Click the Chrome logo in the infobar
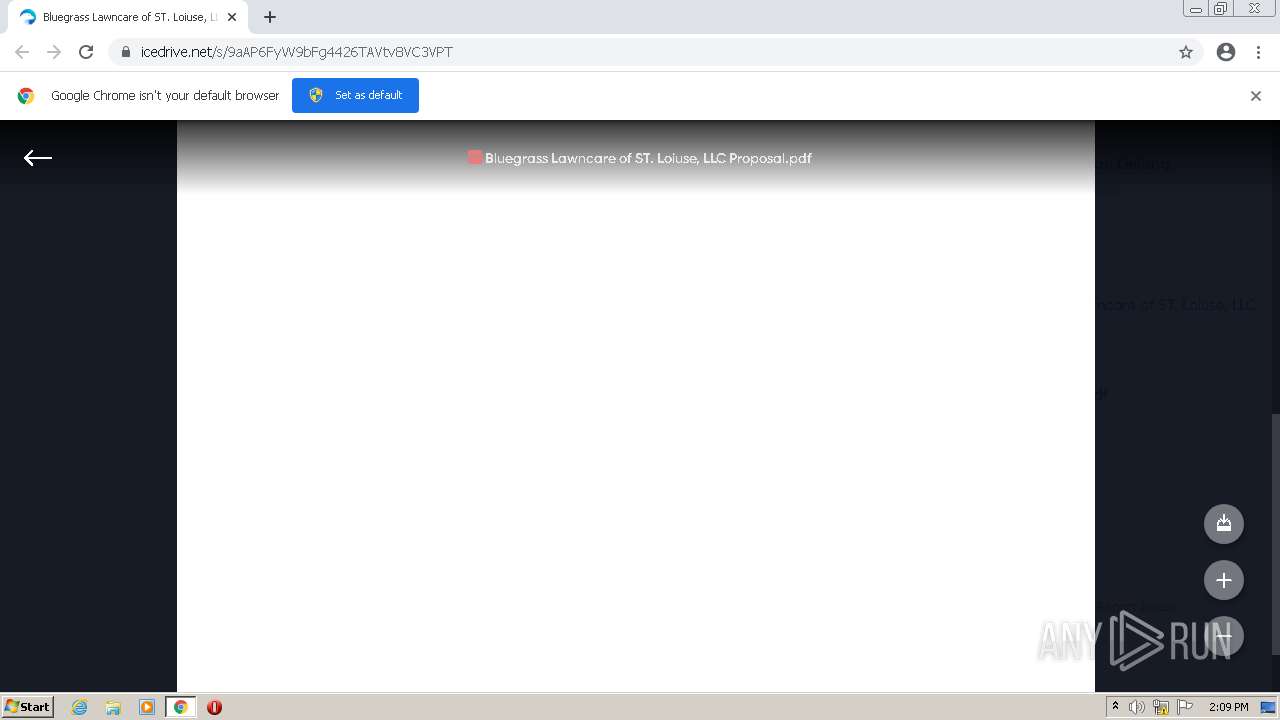Viewport: 1280px width, 720px height. (26, 96)
